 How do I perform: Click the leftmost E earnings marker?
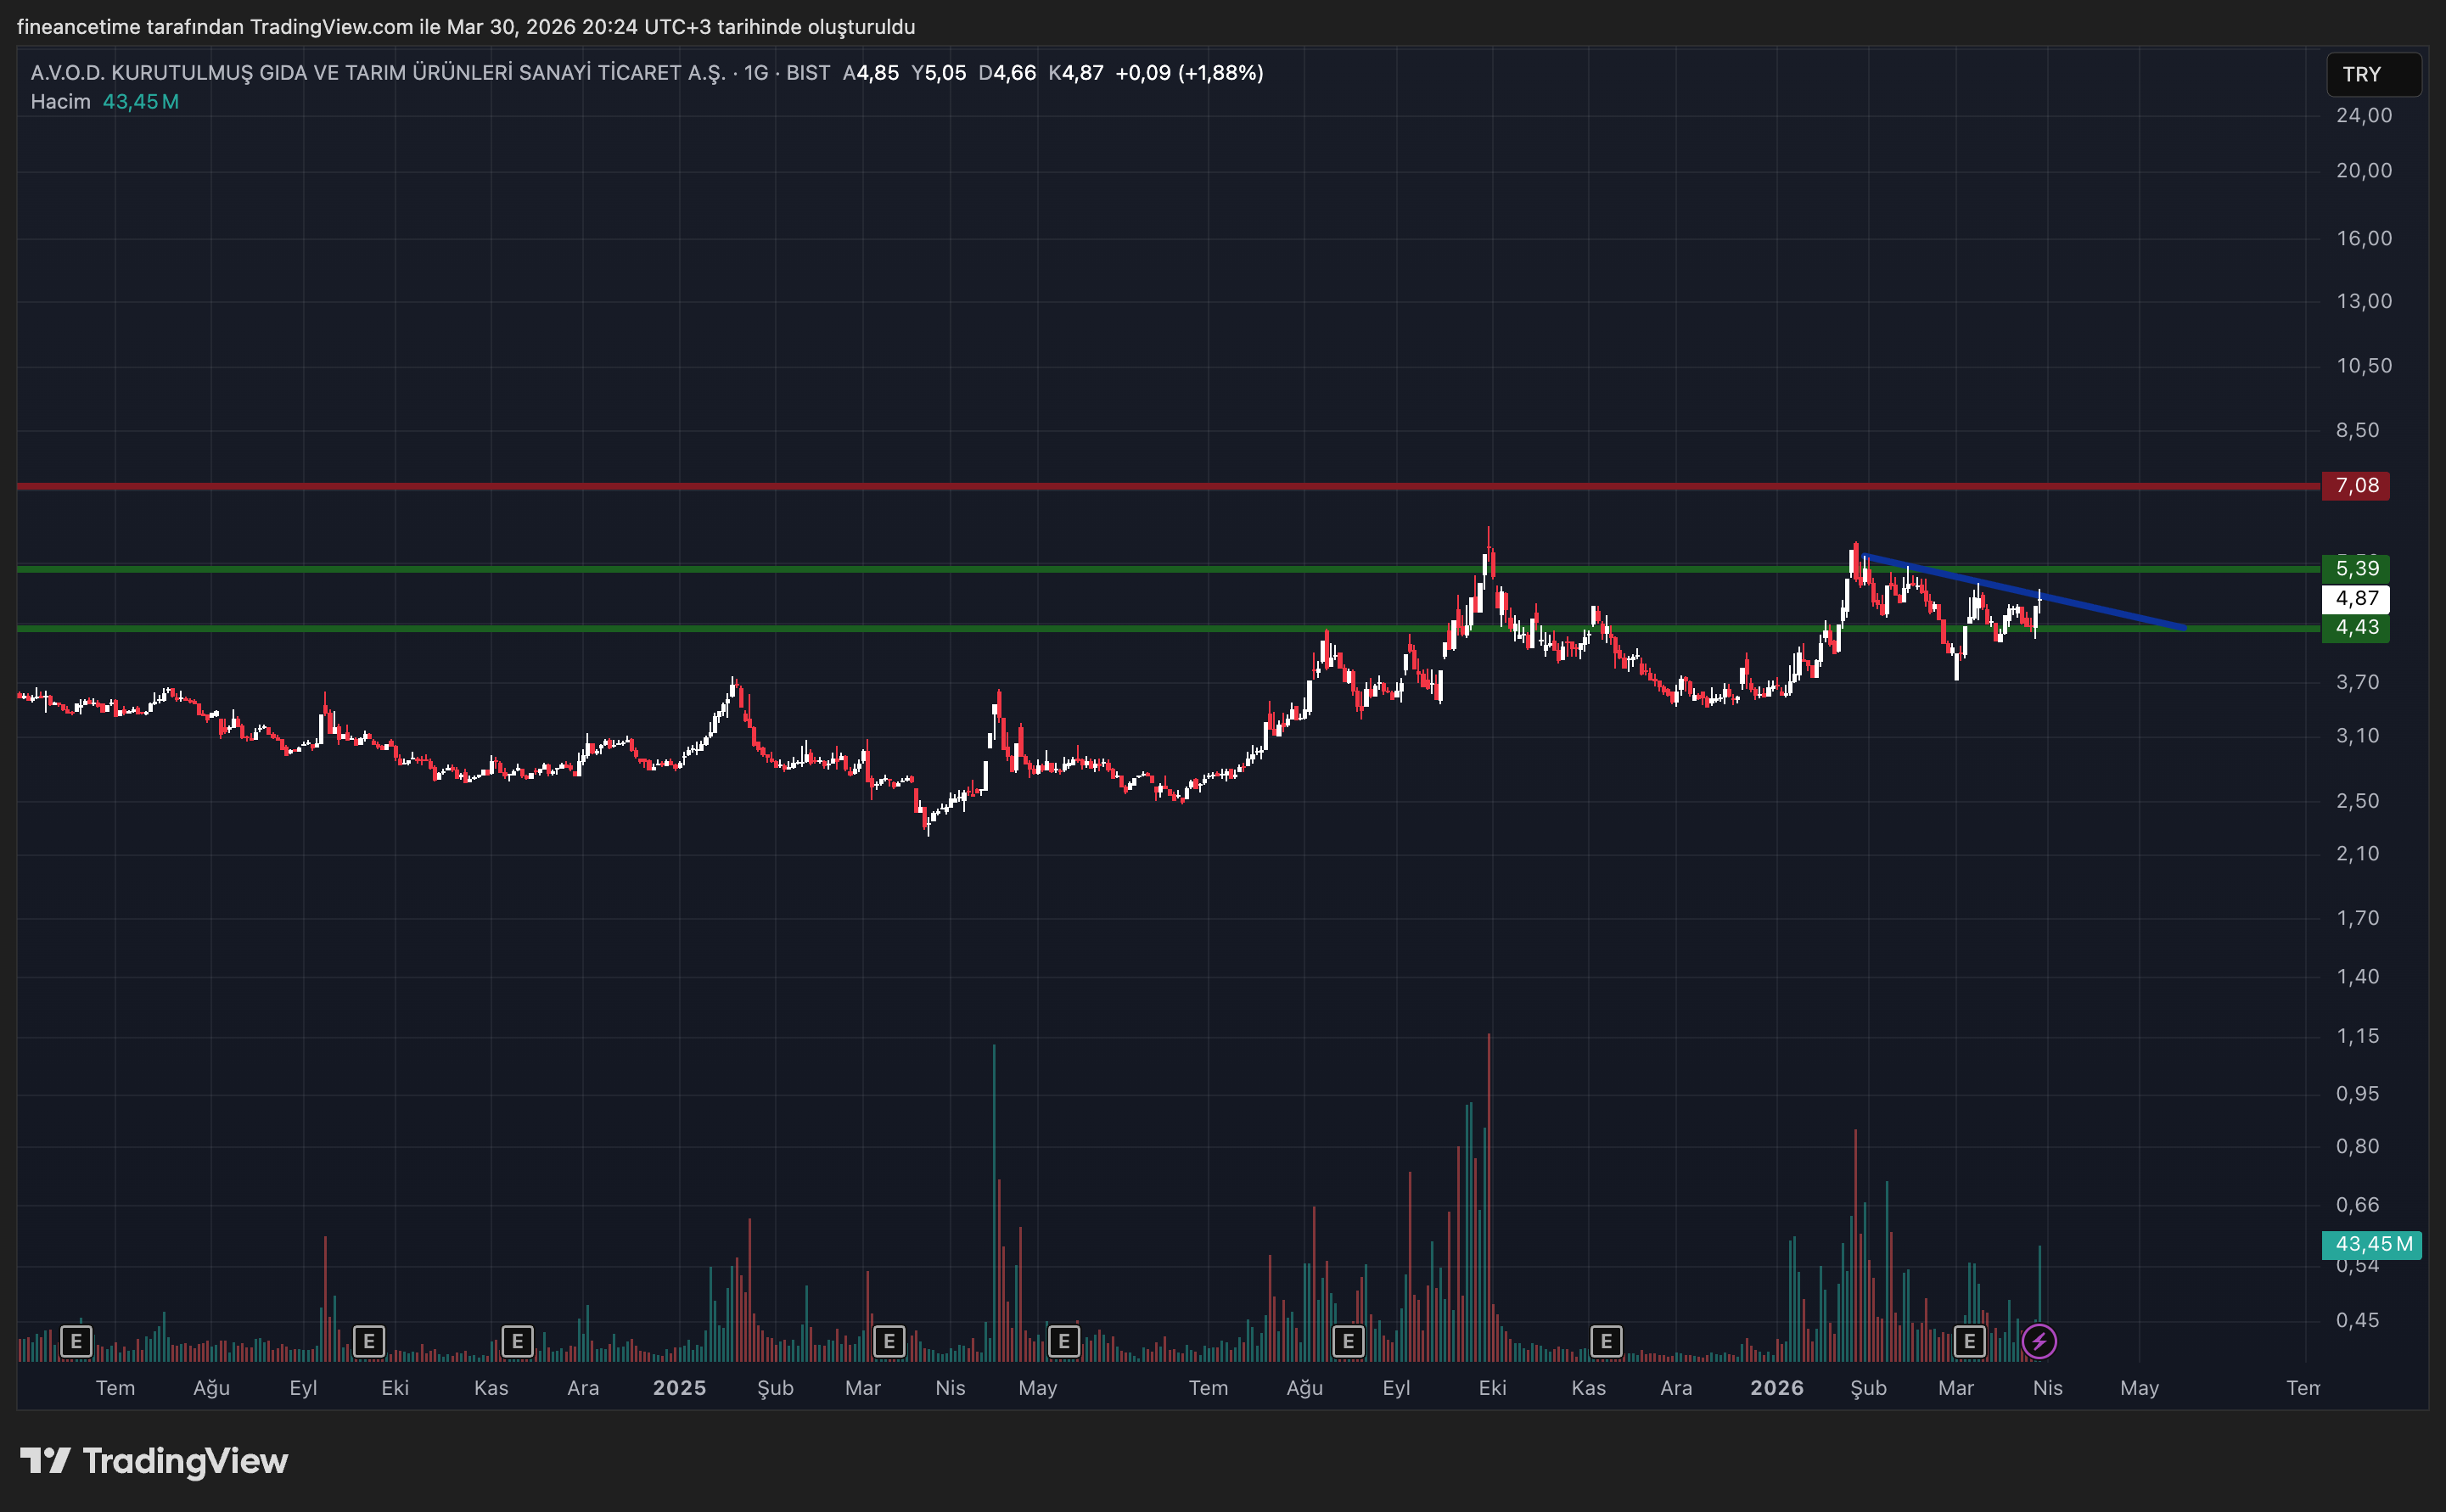76,1341
